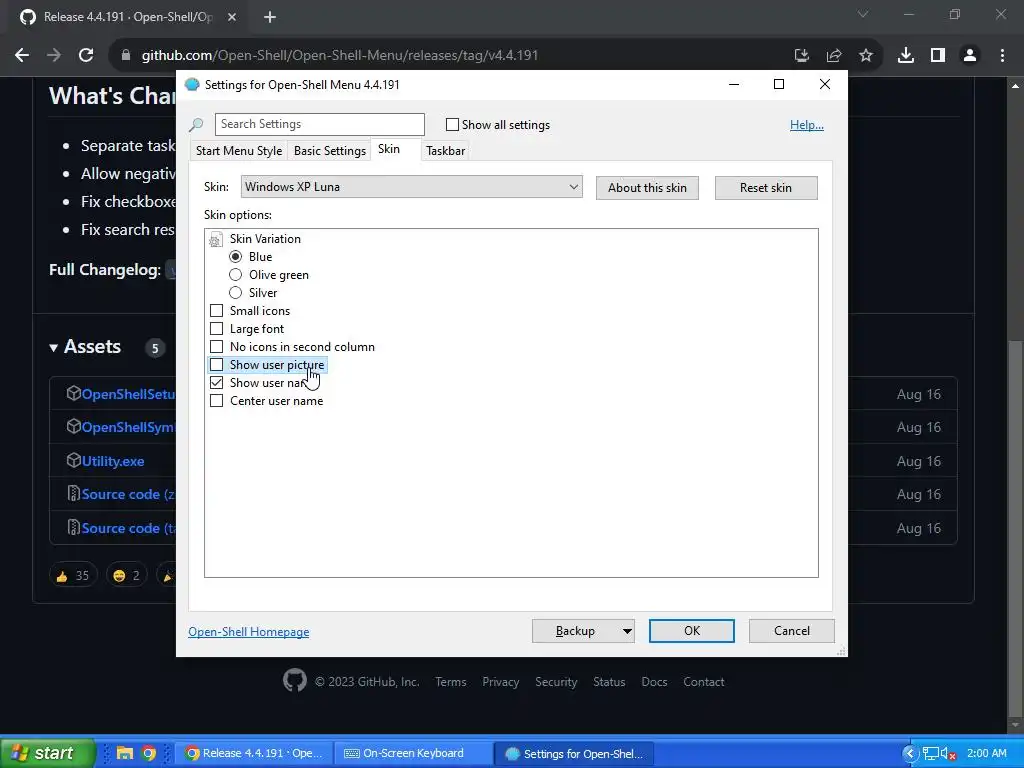Open the Contact footer link

[703, 682]
